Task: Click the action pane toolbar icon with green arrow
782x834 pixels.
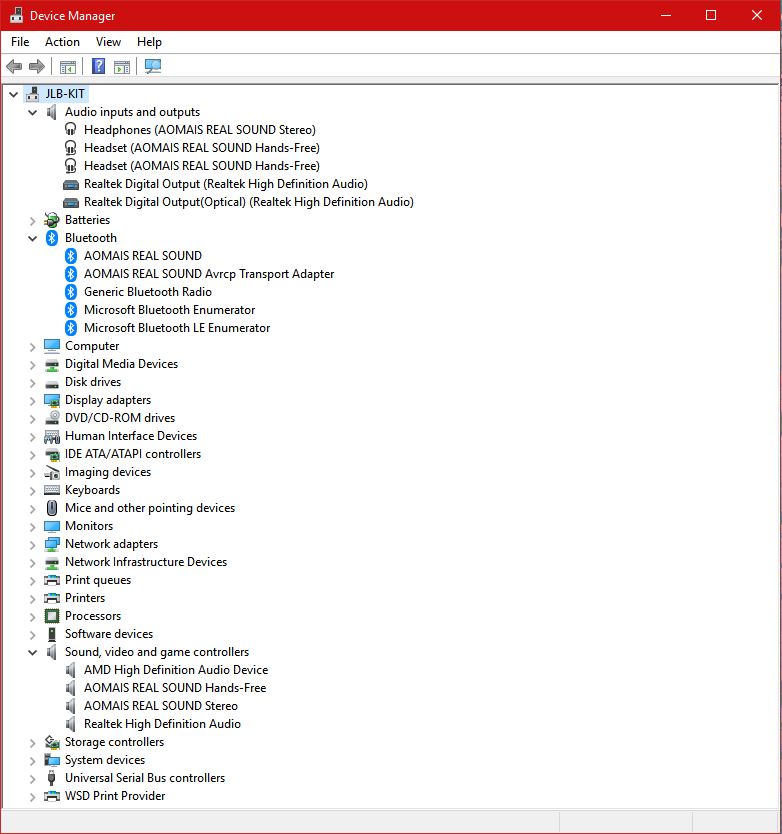Action: 122,67
